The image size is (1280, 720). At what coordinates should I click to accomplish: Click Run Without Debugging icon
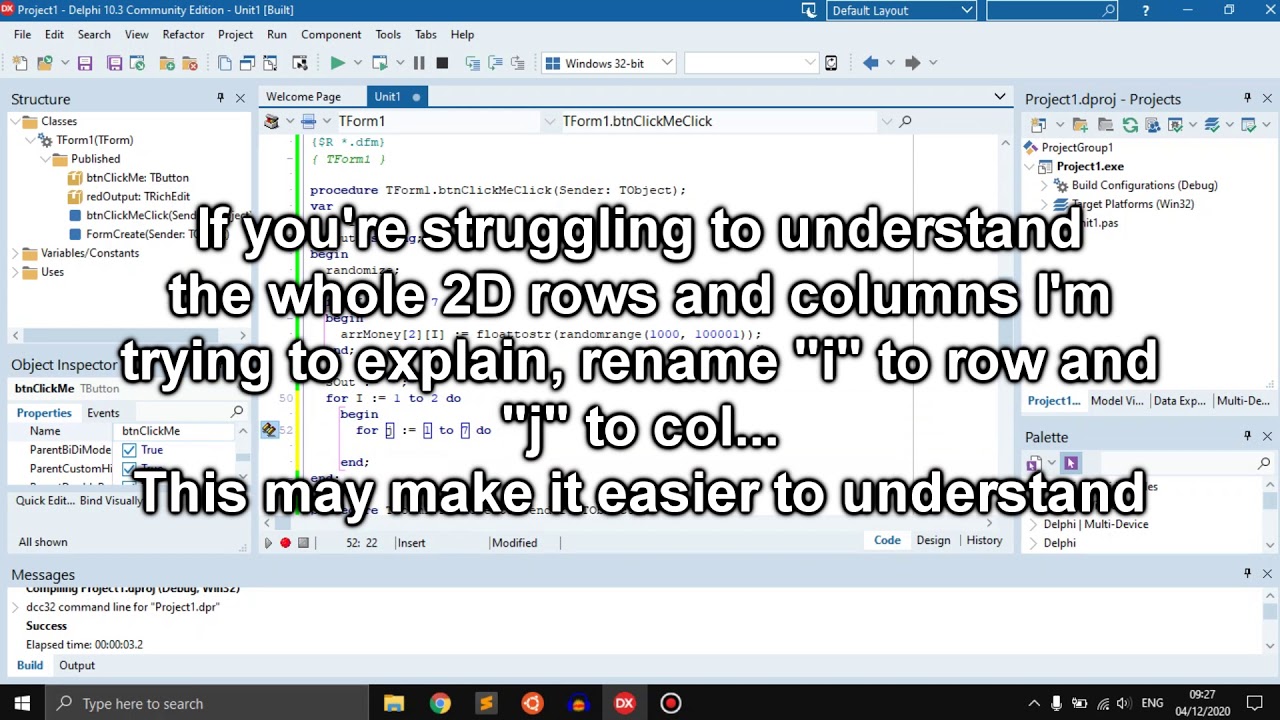coord(379,63)
